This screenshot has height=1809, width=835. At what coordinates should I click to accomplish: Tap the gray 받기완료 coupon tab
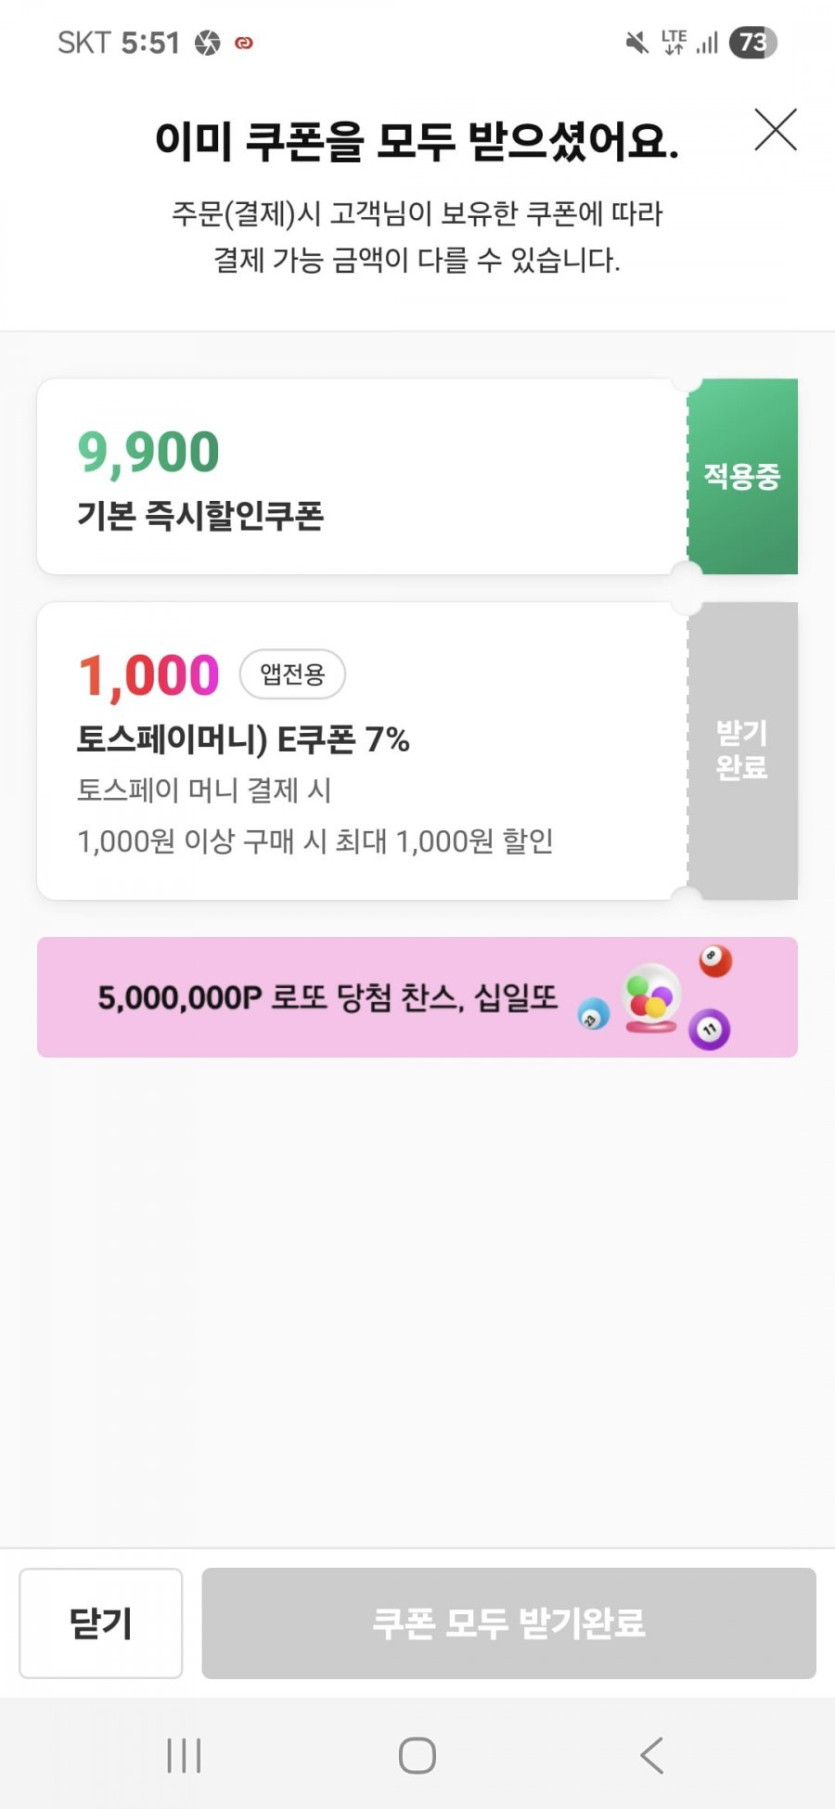pos(742,750)
